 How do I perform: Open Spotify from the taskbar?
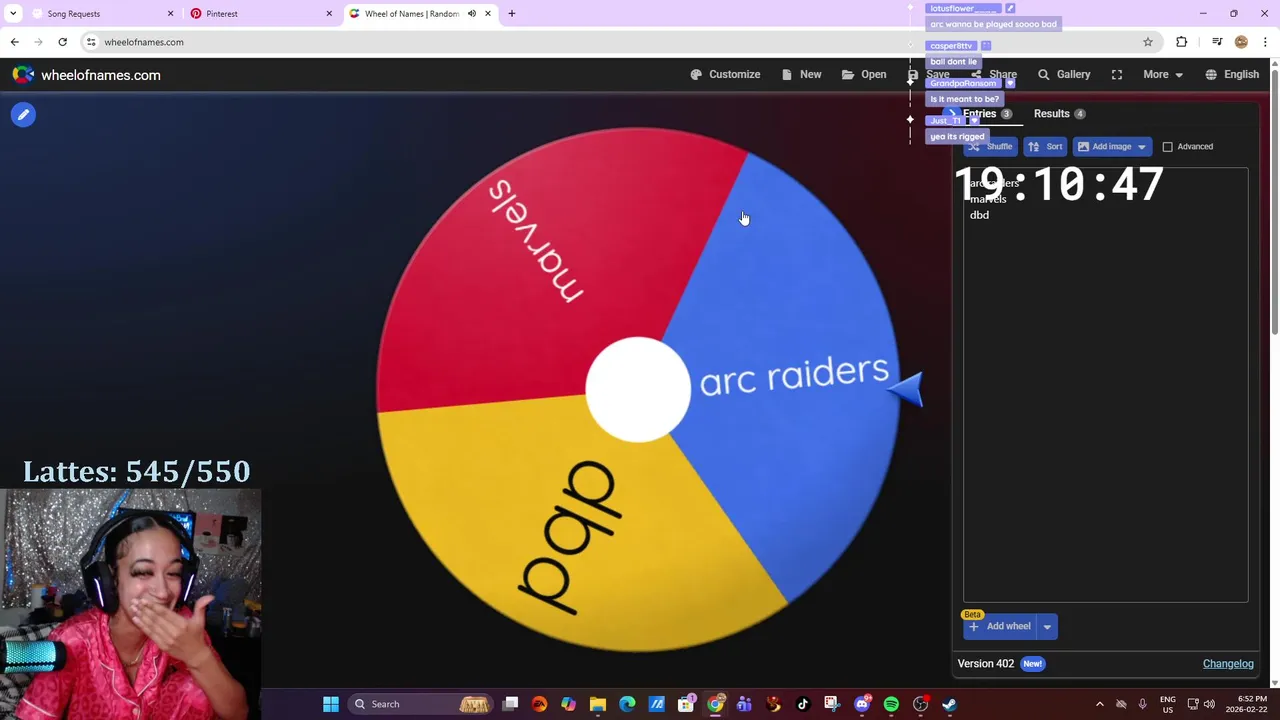pyautogui.click(x=891, y=704)
